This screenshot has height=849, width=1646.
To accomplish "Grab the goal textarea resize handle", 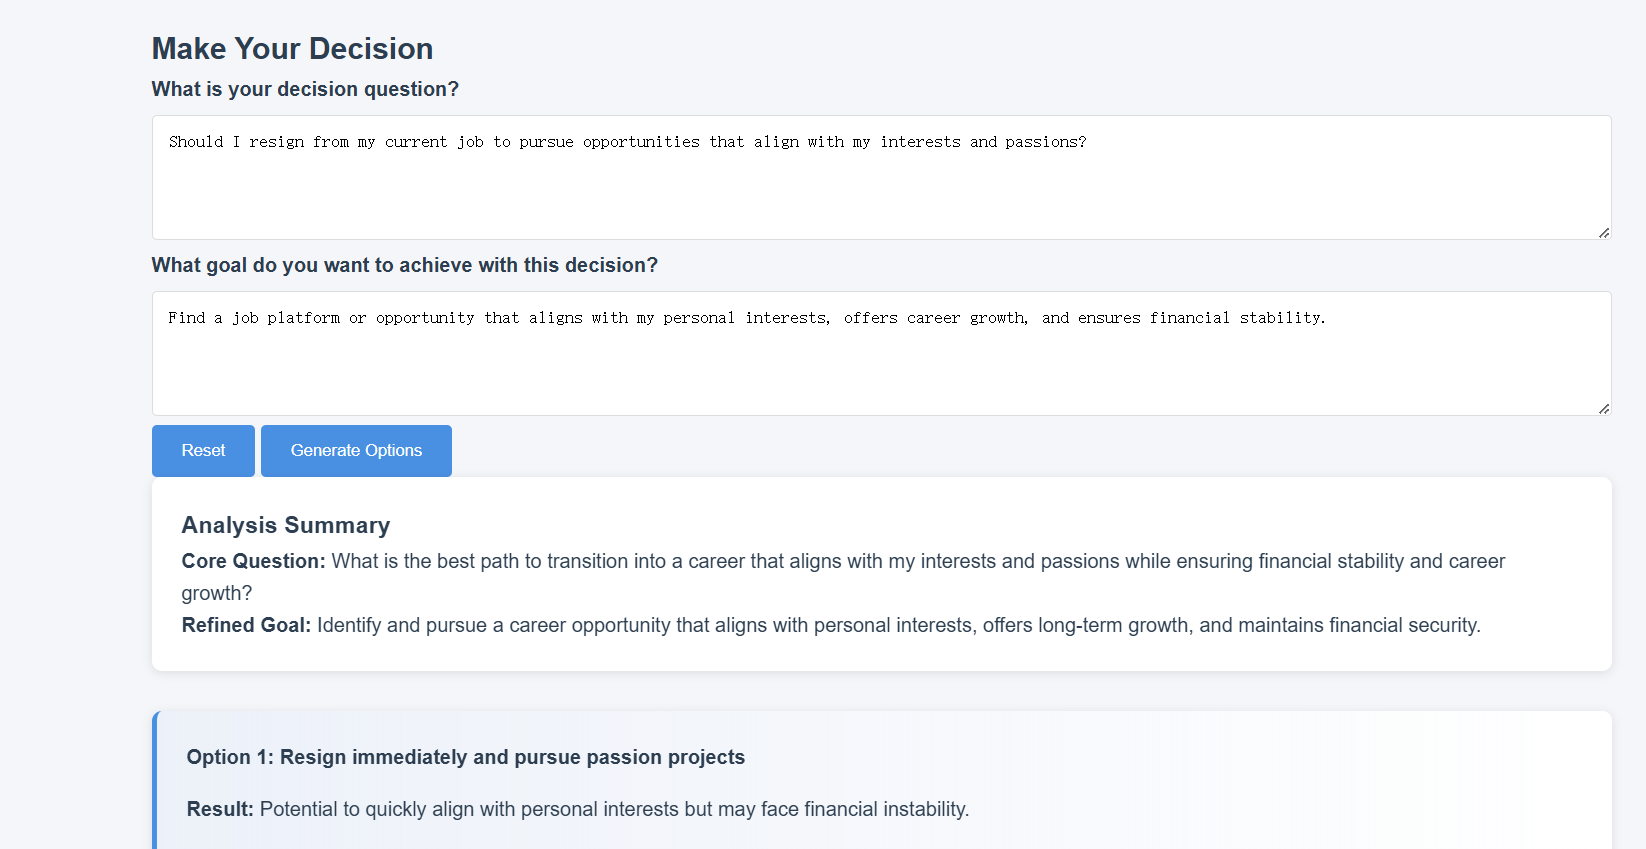I will (x=1603, y=408).
